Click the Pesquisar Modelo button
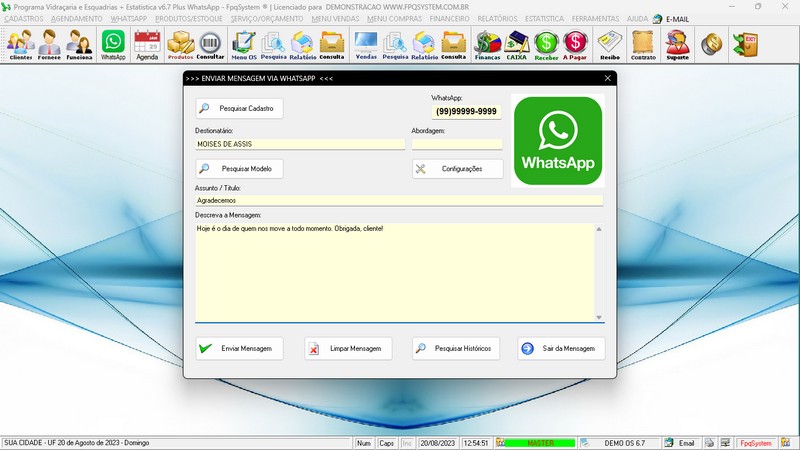 point(239,168)
